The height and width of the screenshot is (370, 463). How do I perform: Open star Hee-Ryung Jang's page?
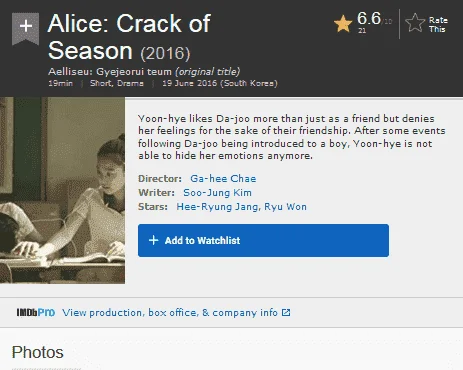click(x=218, y=207)
